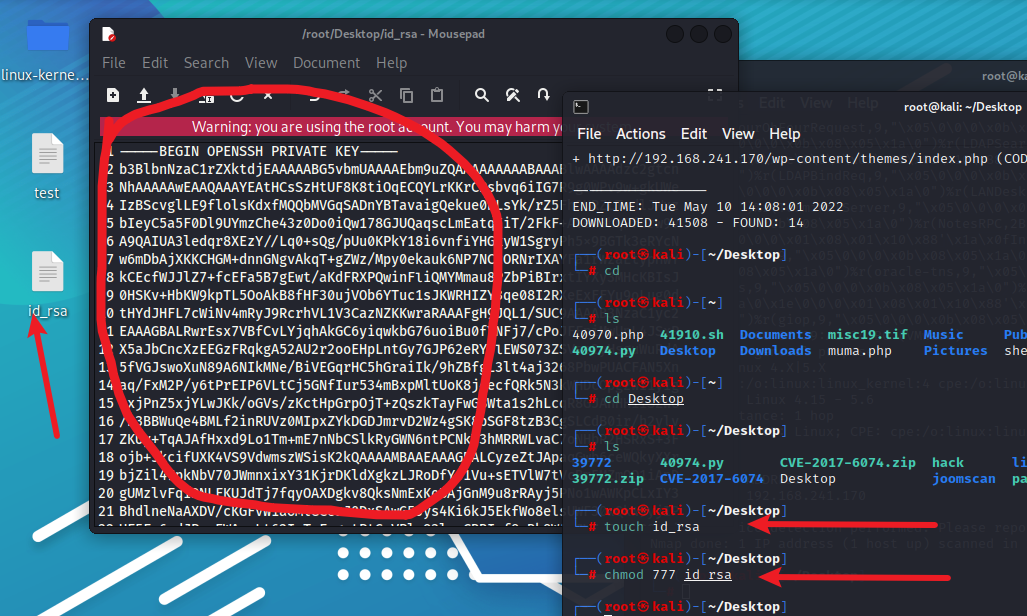1027x616 pixels.
Task: Click the END_TIME line in terminal
Action: (x=707, y=206)
